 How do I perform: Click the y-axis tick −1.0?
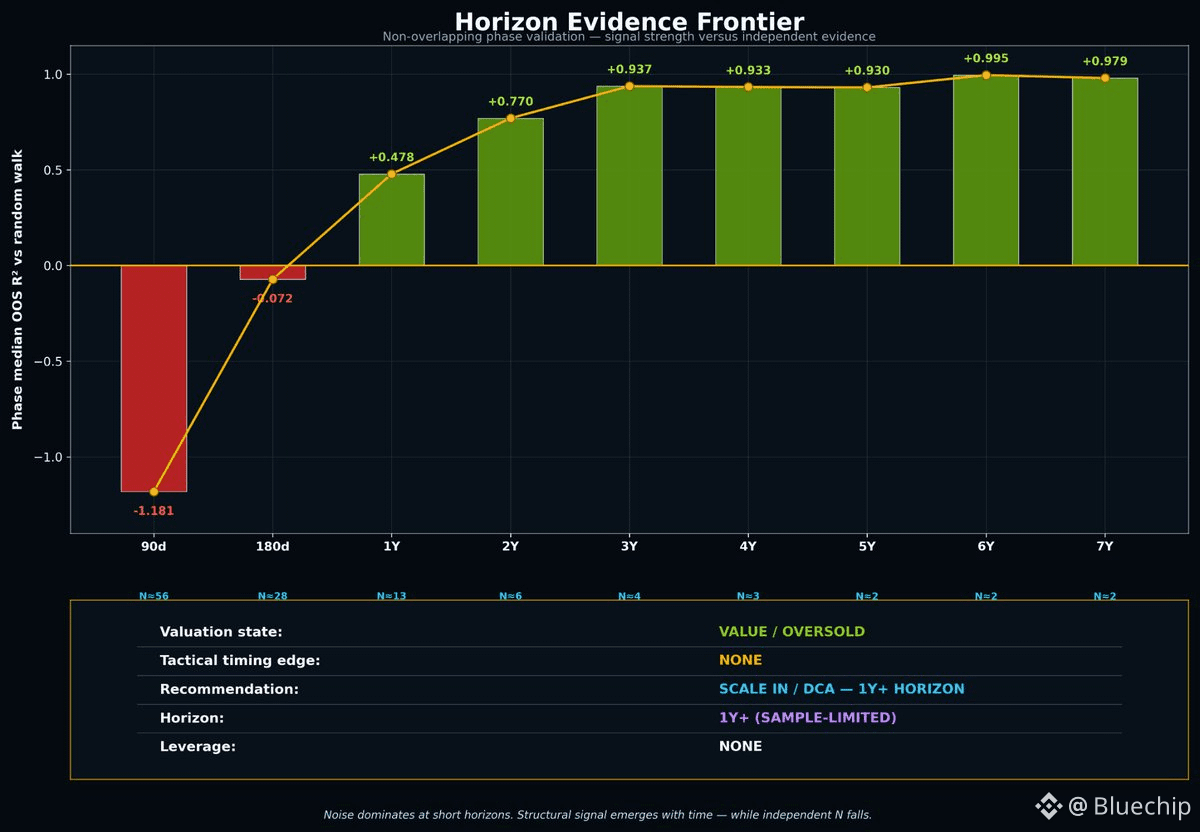49,457
